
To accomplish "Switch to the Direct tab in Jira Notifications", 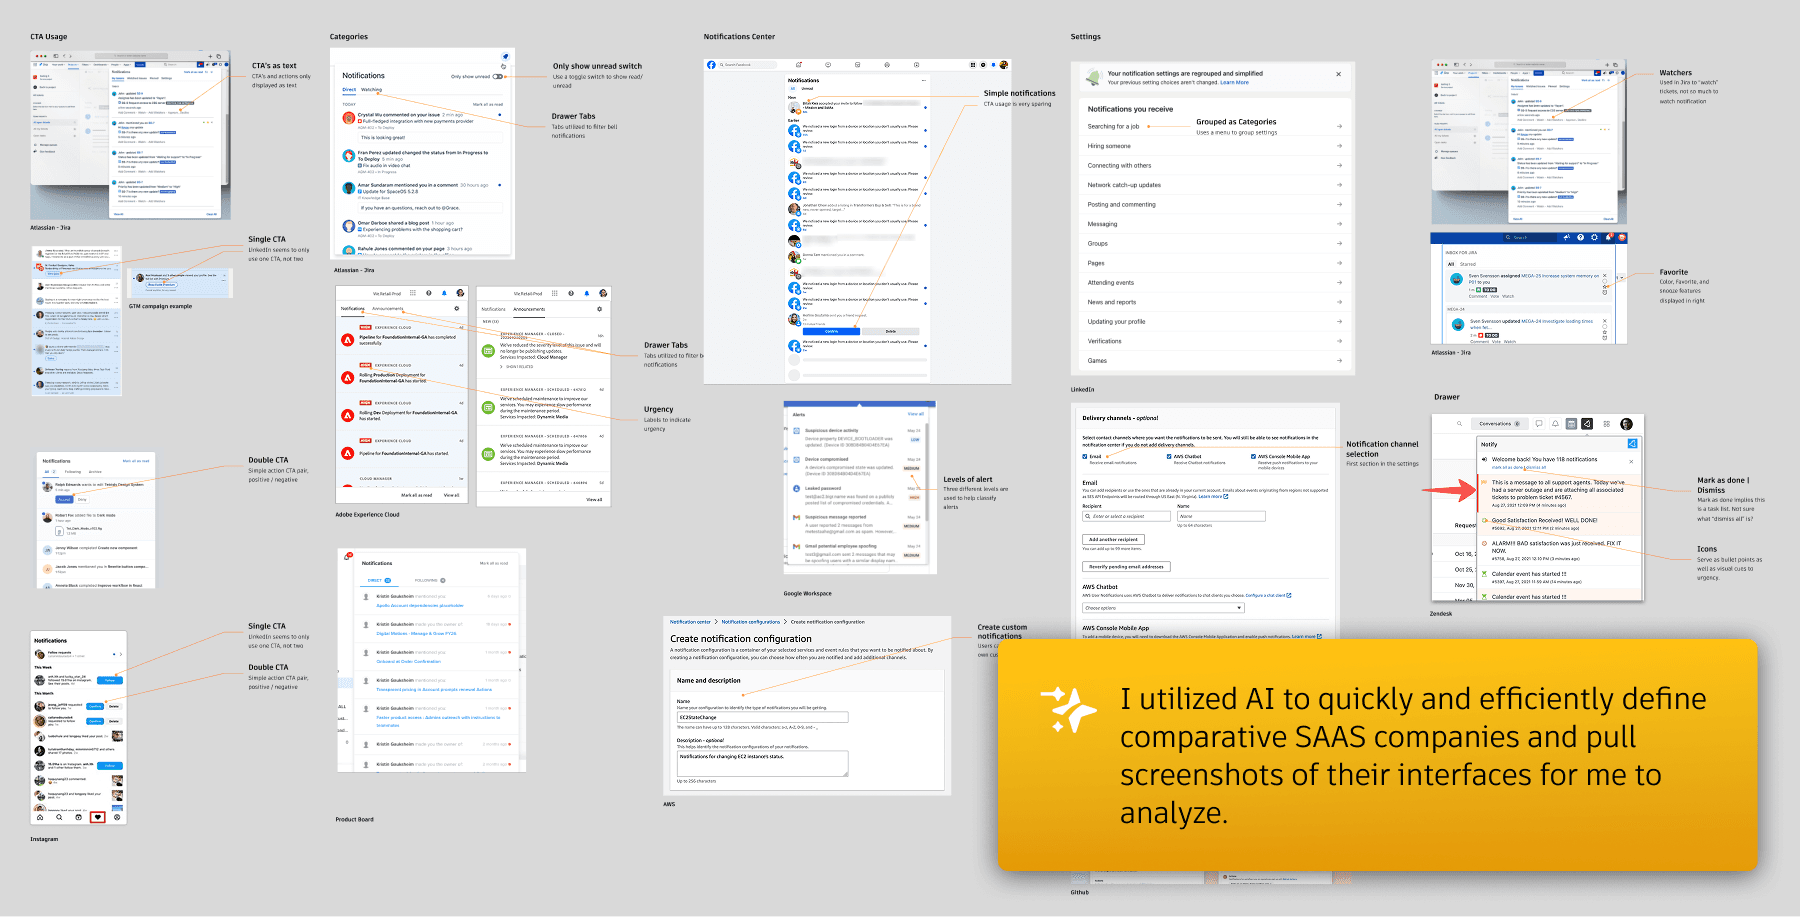I will click(x=349, y=90).
